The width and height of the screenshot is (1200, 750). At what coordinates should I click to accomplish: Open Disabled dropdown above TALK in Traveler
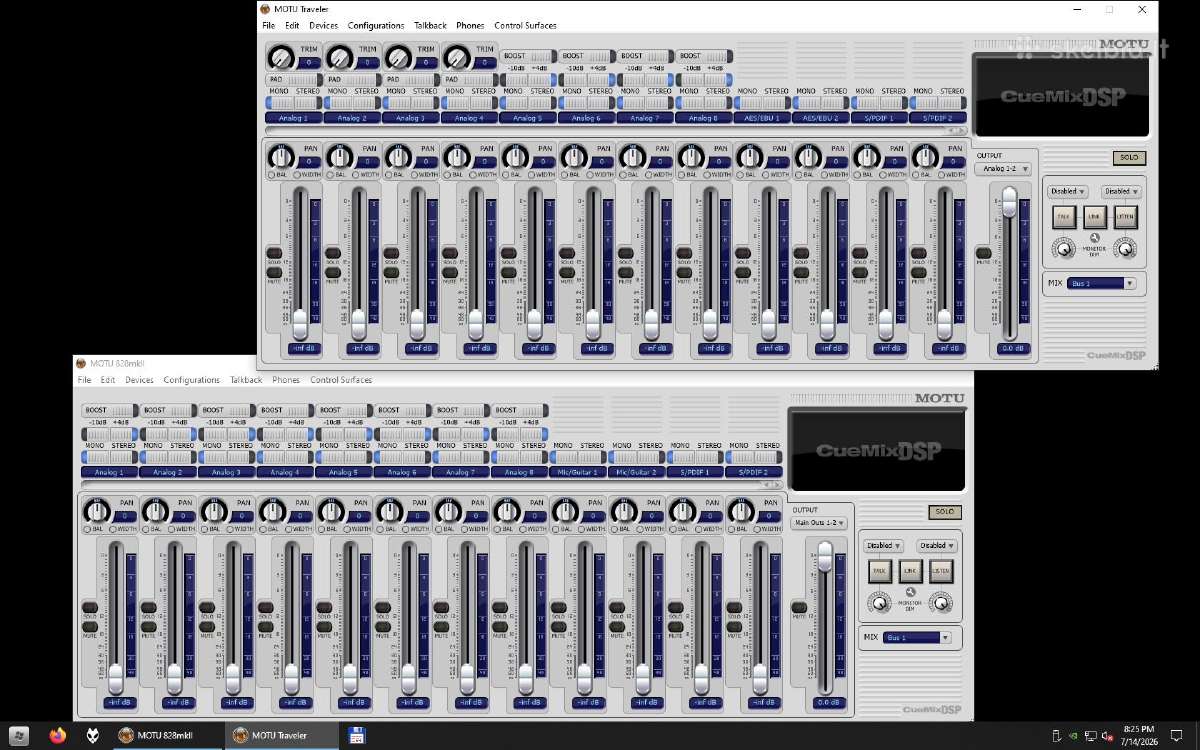point(1067,191)
